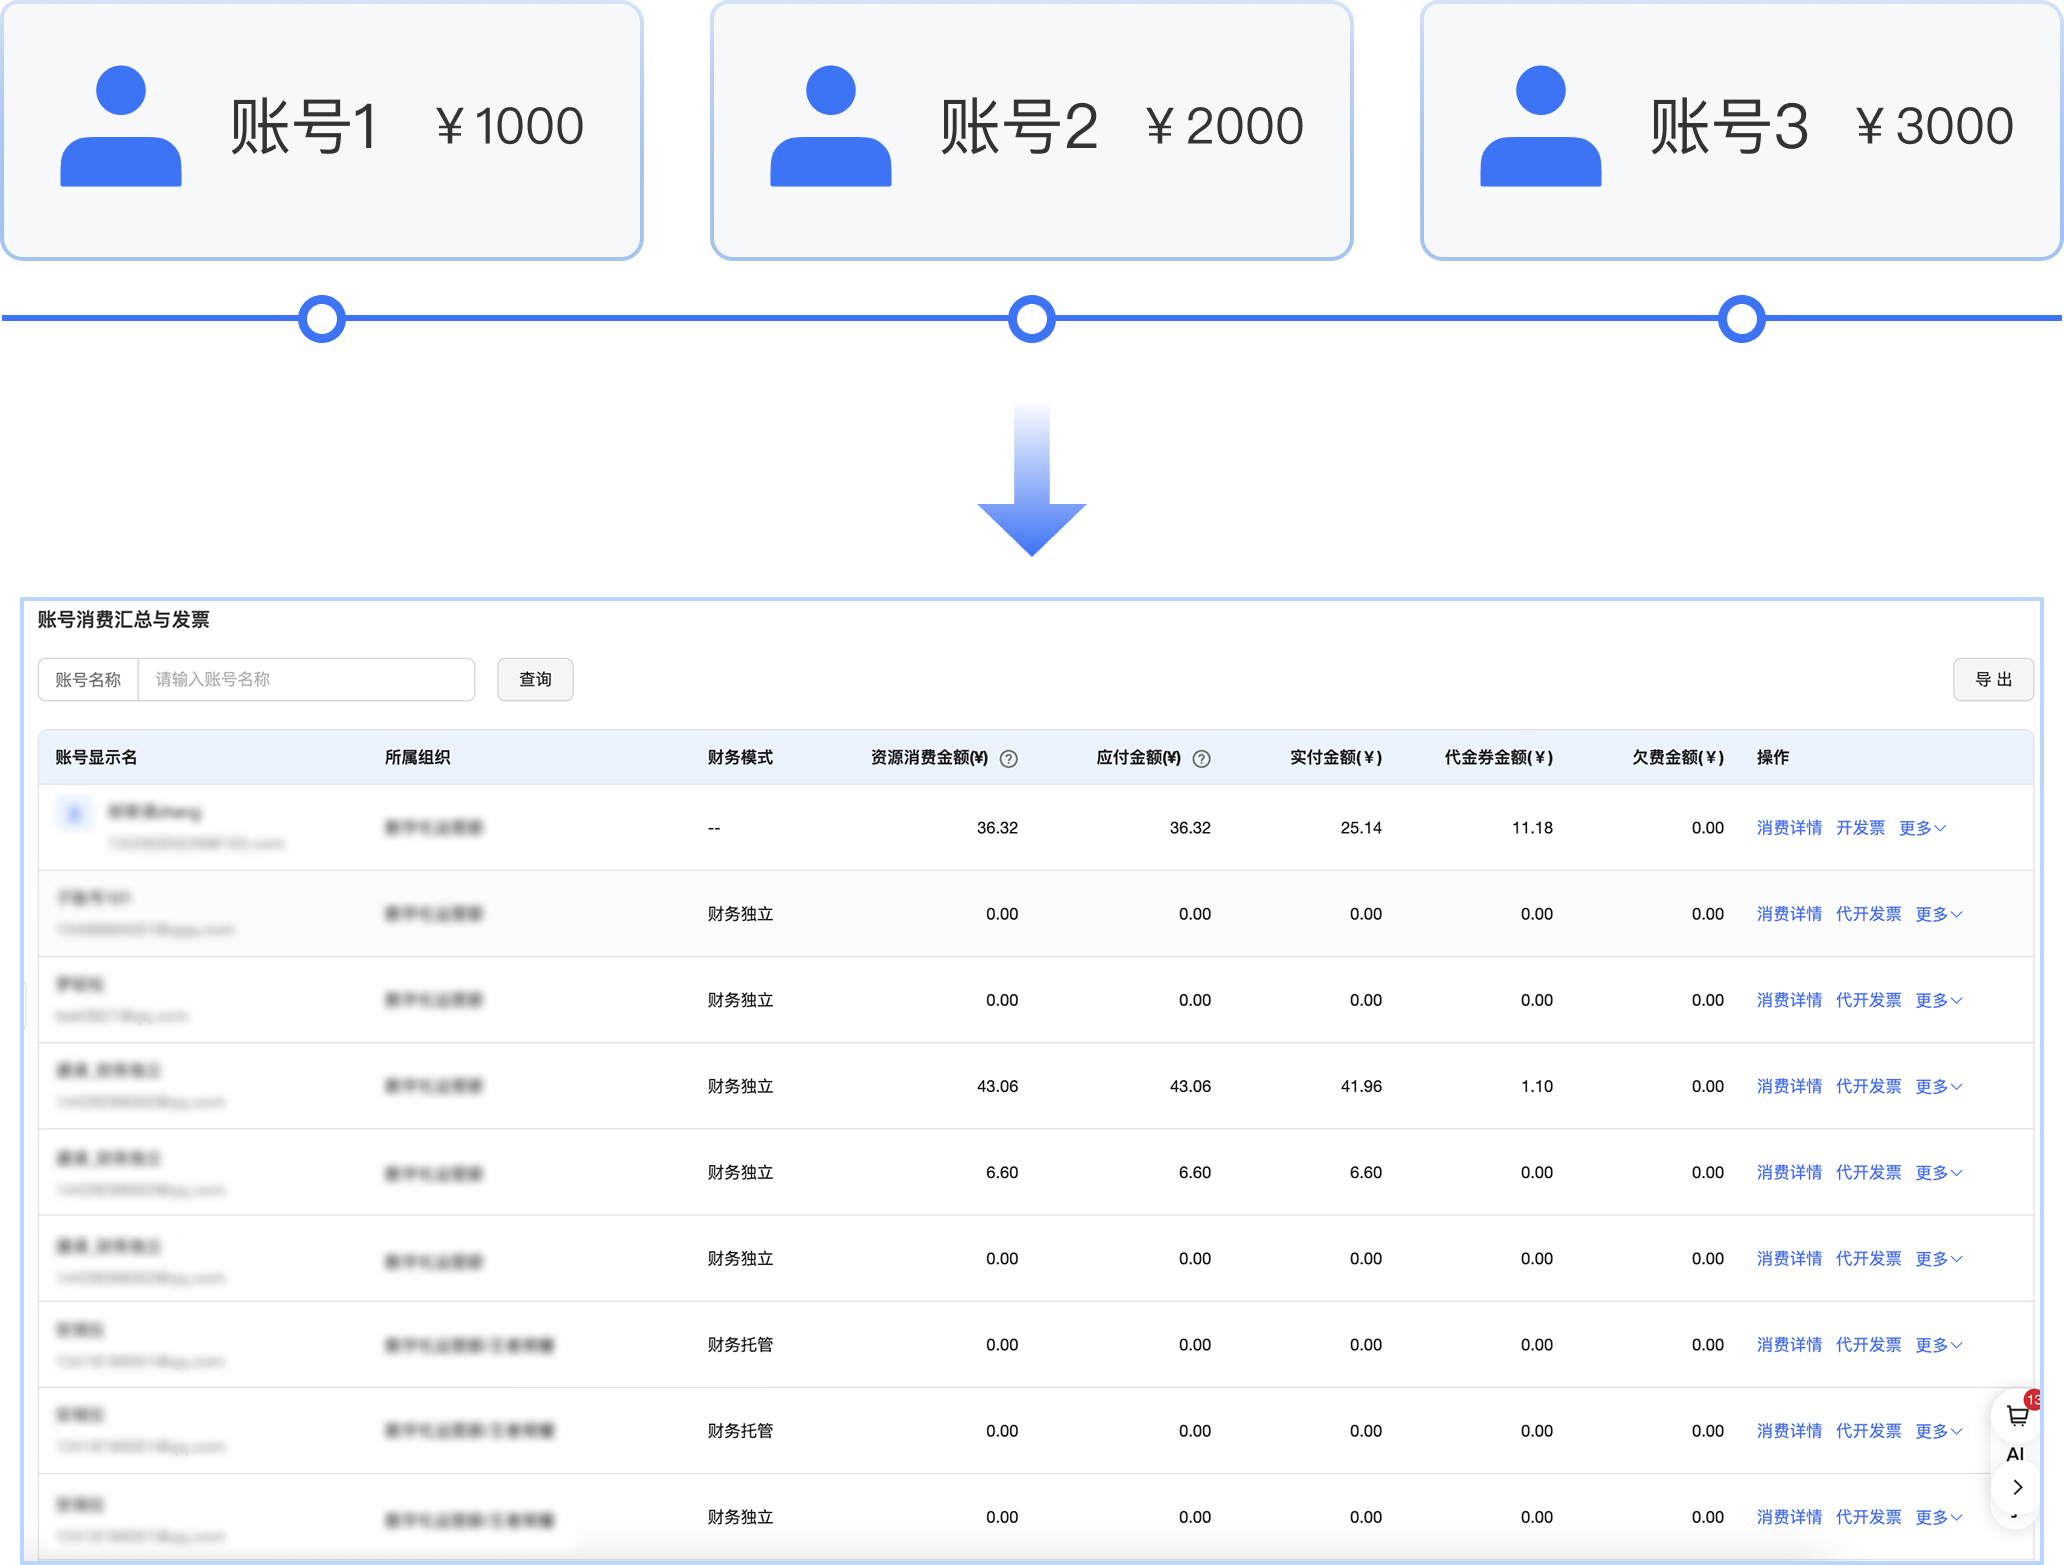The image size is (2064, 1565).
Task: Click 代开发票 in the 6.60 row
Action: (x=1868, y=1172)
